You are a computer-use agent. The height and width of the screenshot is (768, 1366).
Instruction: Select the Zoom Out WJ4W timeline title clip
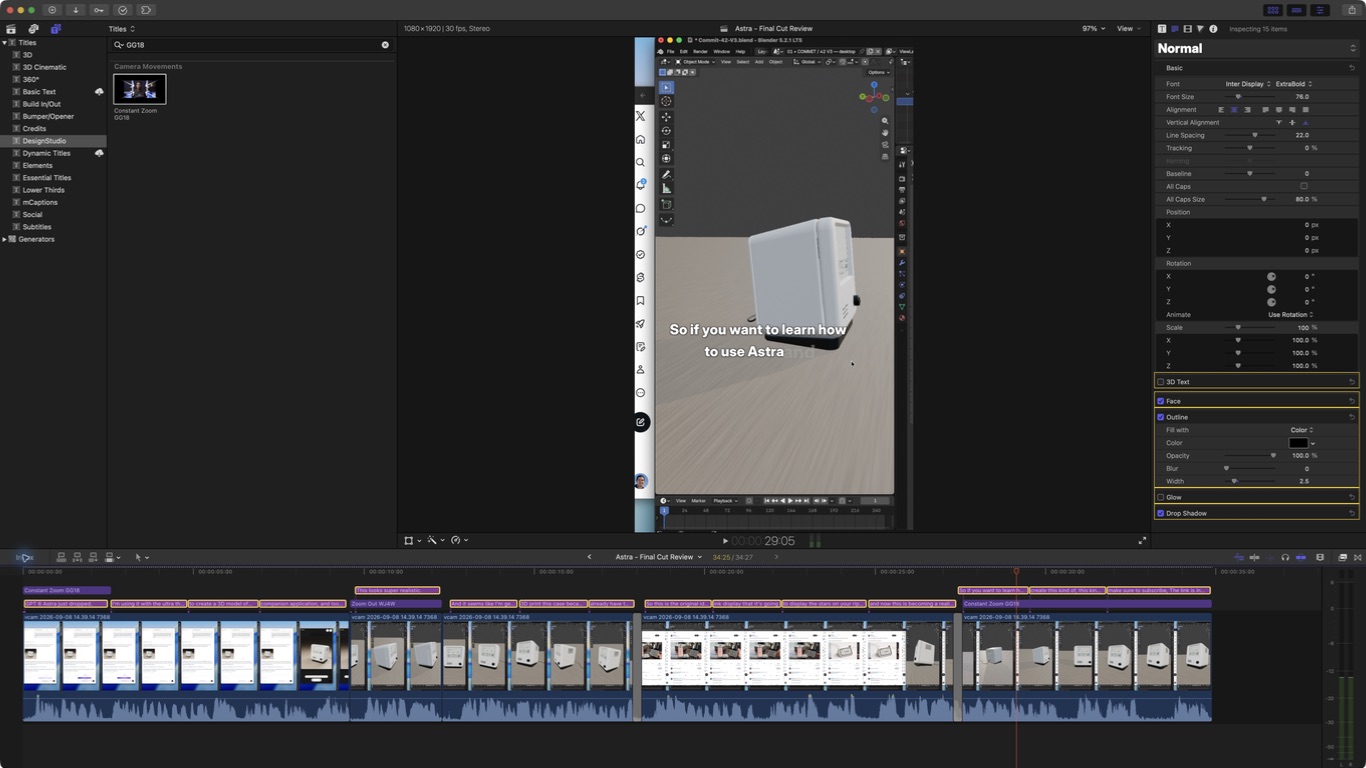tap(395, 604)
